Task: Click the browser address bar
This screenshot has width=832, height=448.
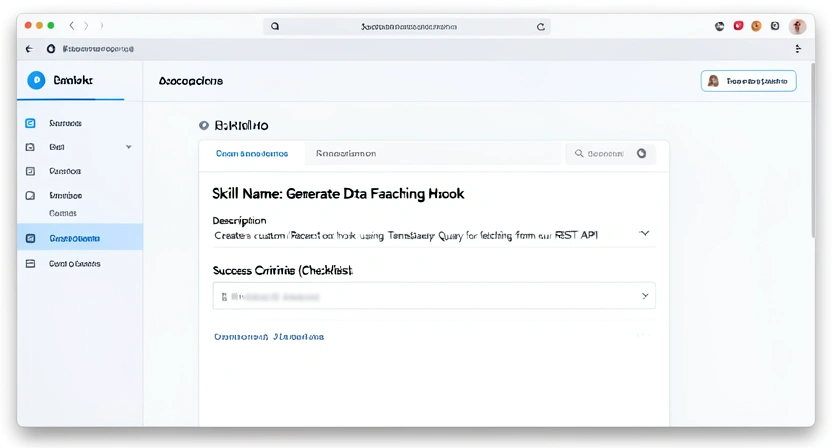Action: click(407, 27)
